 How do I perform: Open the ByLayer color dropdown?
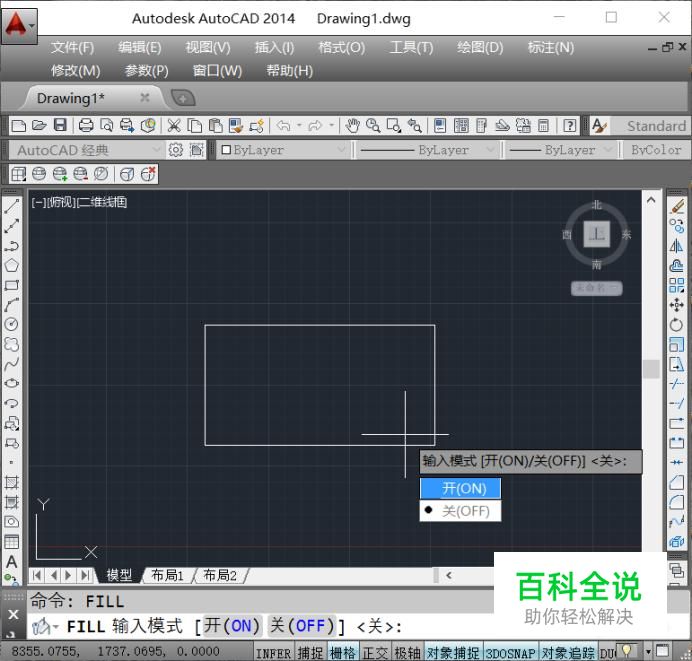pos(283,150)
